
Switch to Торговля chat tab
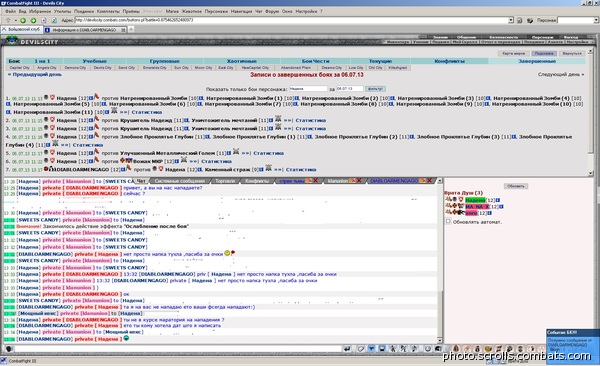(225, 181)
